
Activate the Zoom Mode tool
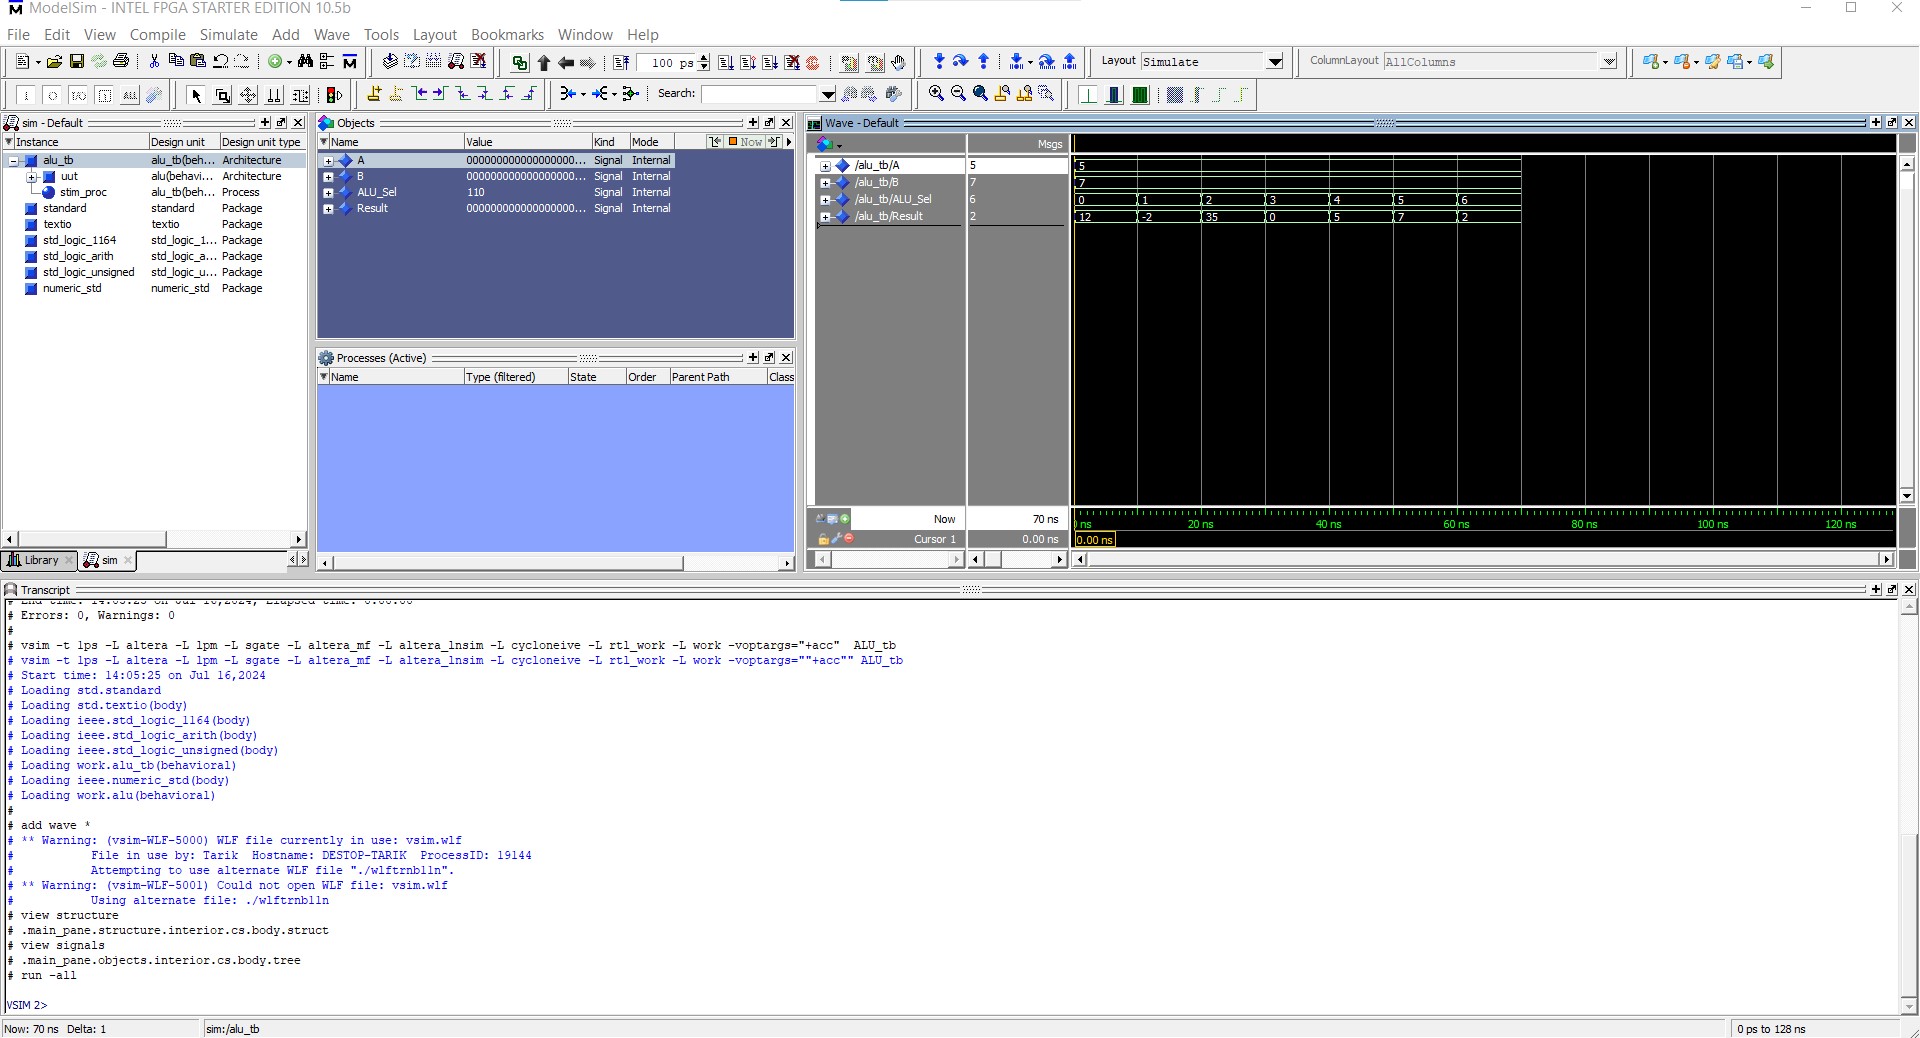point(222,95)
